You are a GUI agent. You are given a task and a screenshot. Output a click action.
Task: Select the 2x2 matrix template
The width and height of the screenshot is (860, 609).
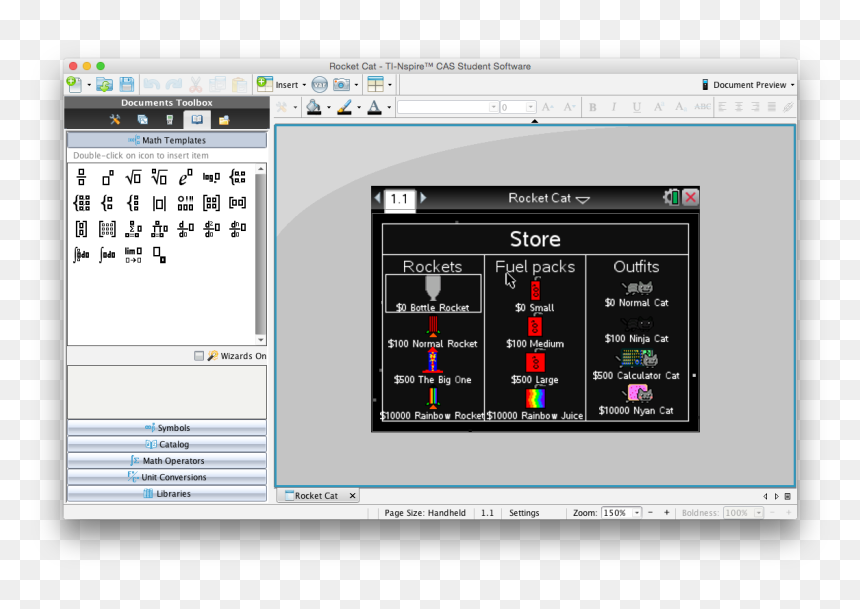pos(211,203)
